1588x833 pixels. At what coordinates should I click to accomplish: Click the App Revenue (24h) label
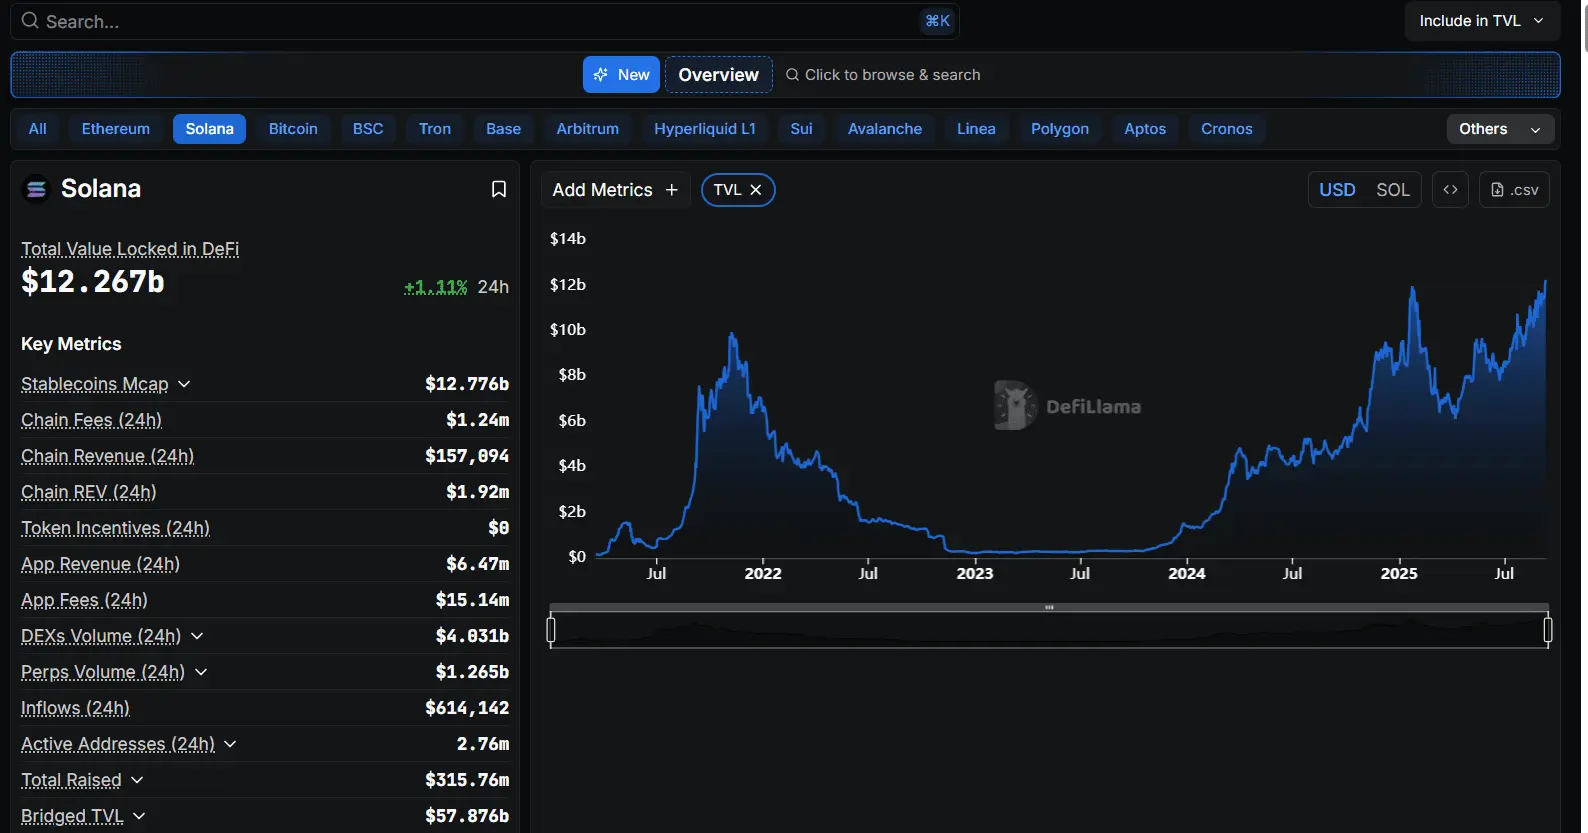(x=100, y=564)
